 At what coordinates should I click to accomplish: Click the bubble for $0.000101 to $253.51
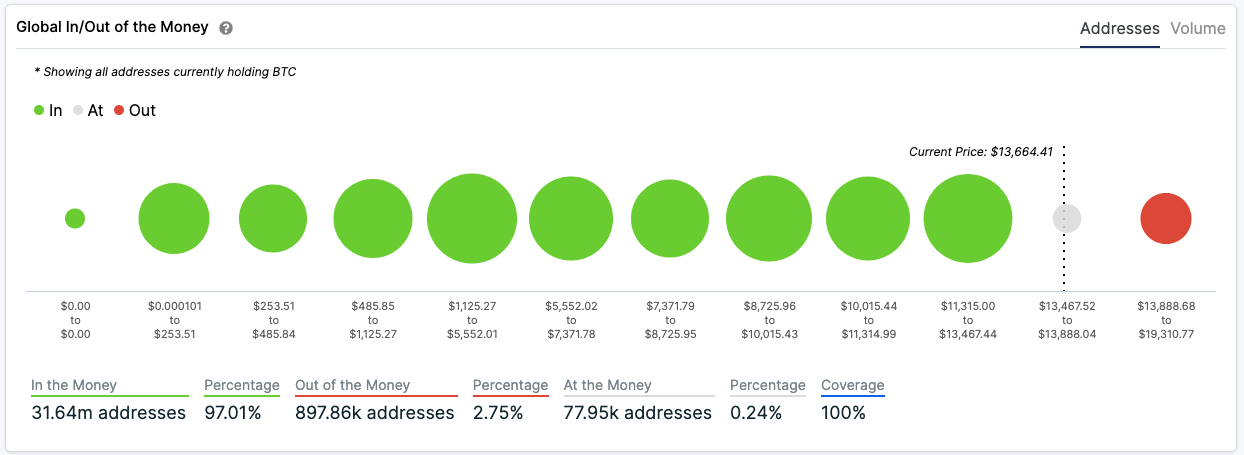tap(174, 218)
